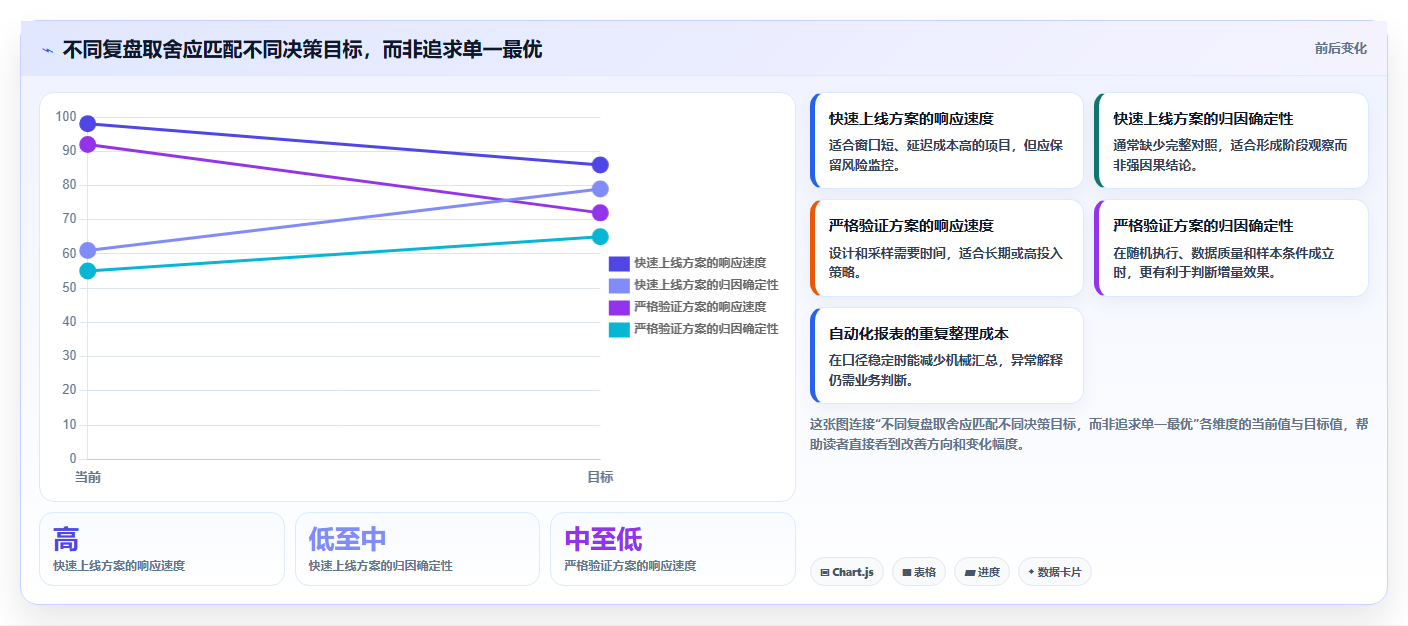The width and height of the screenshot is (1408, 626).
Task: Click legend text 快速上线方案的归因确定性
Action: click(706, 285)
